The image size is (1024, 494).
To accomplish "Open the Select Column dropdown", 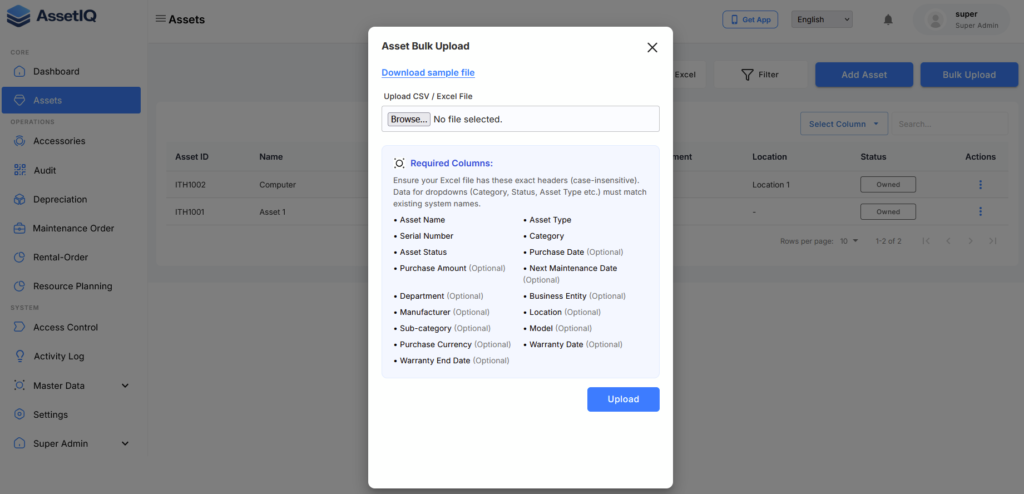I will (x=844, y=124).
